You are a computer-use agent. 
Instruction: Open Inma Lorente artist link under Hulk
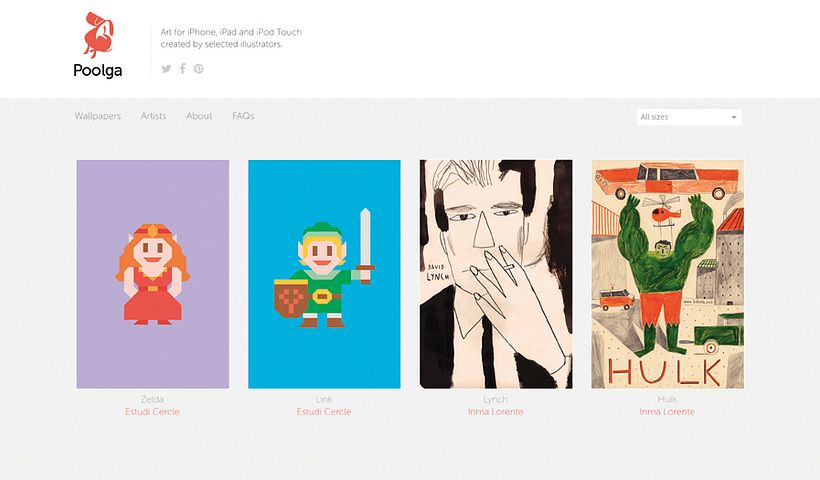click(x=667, y=412)
